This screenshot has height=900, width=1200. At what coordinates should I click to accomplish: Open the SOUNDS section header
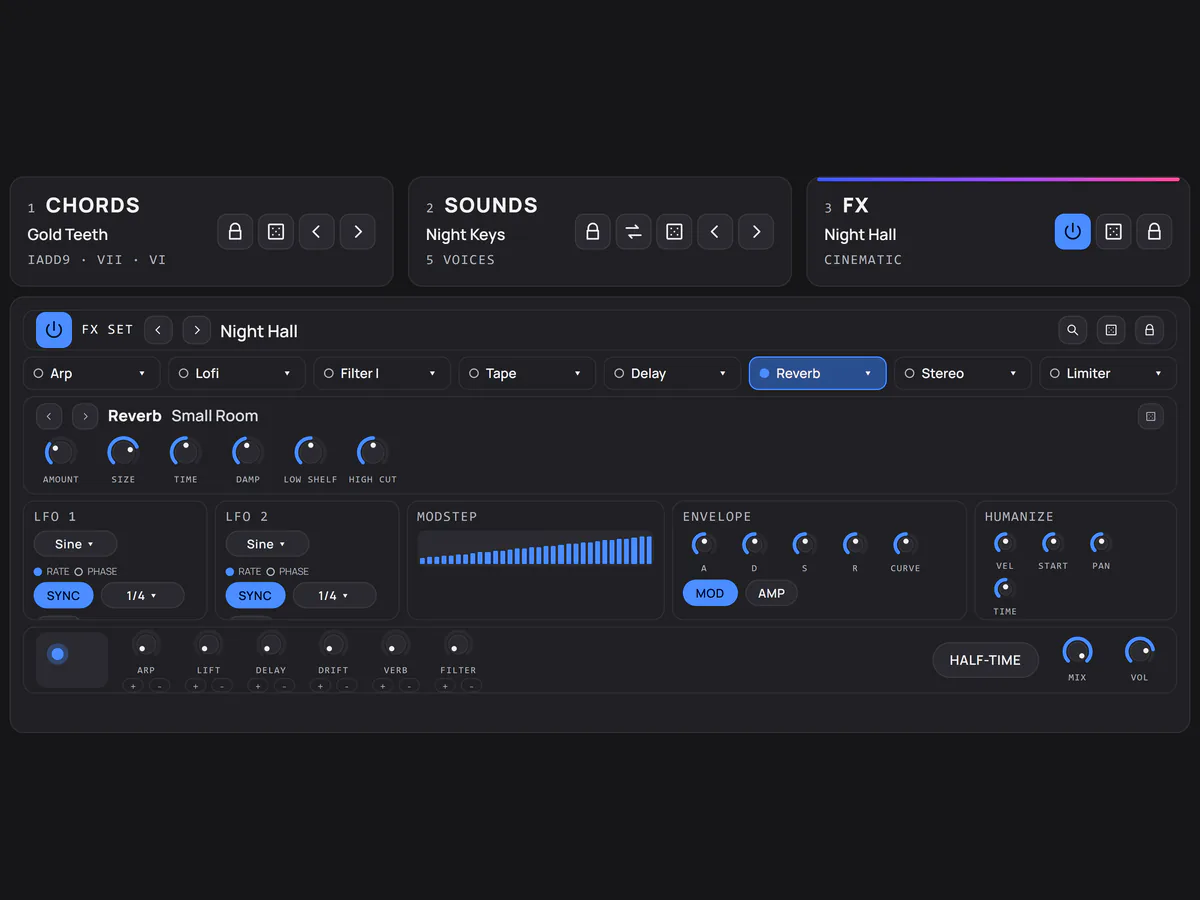pos(491,205)
